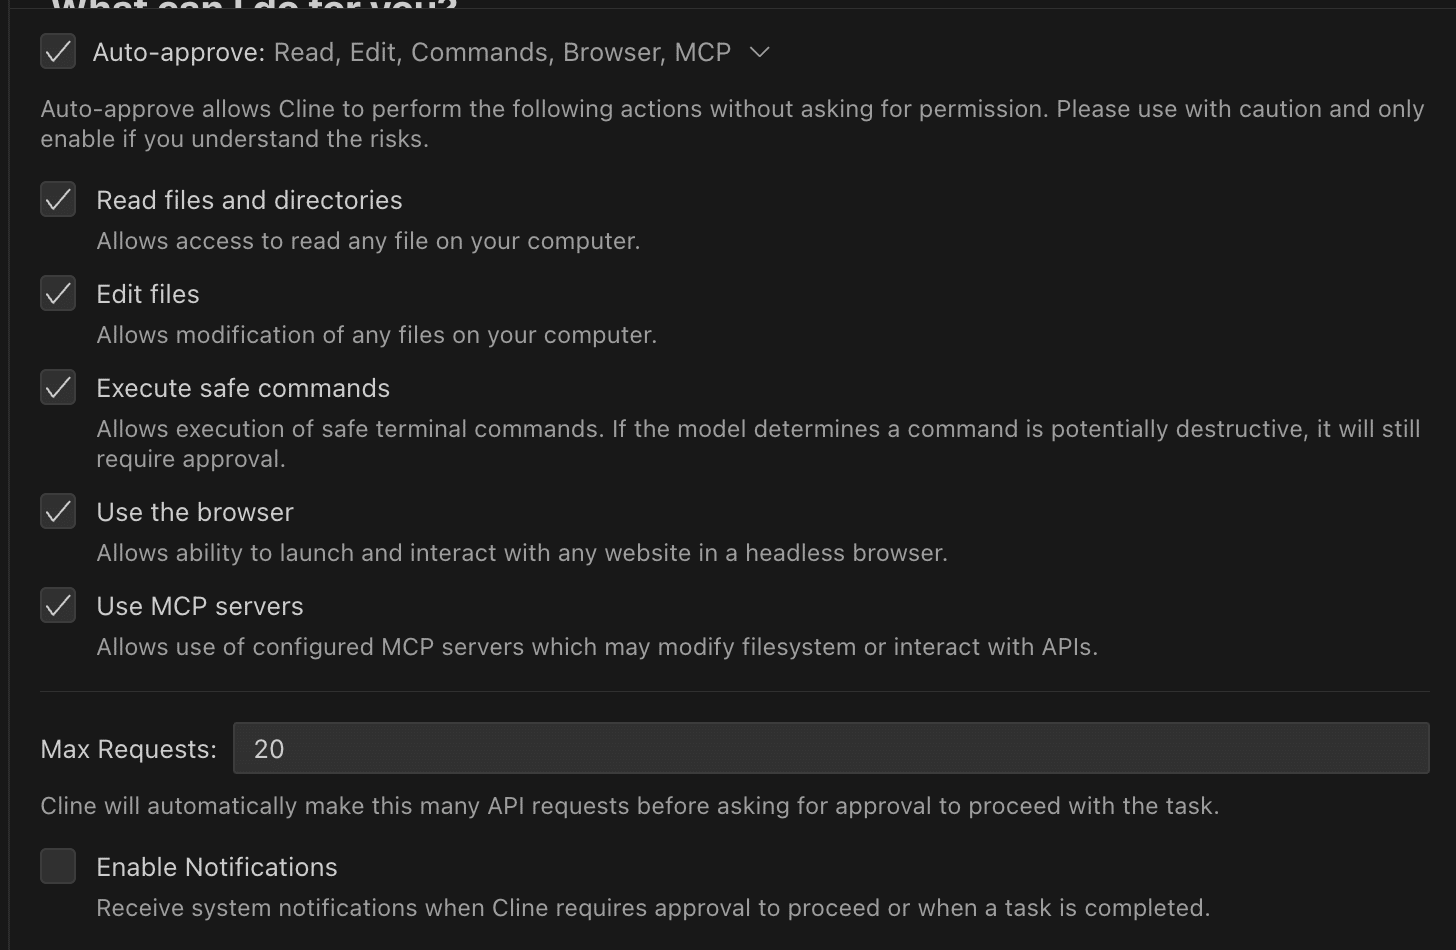Image resolution: width=1456 pixels, height=950 pixels.
Task: Uncheck the Edit files checkbox
Action: [x=58, y=293]
